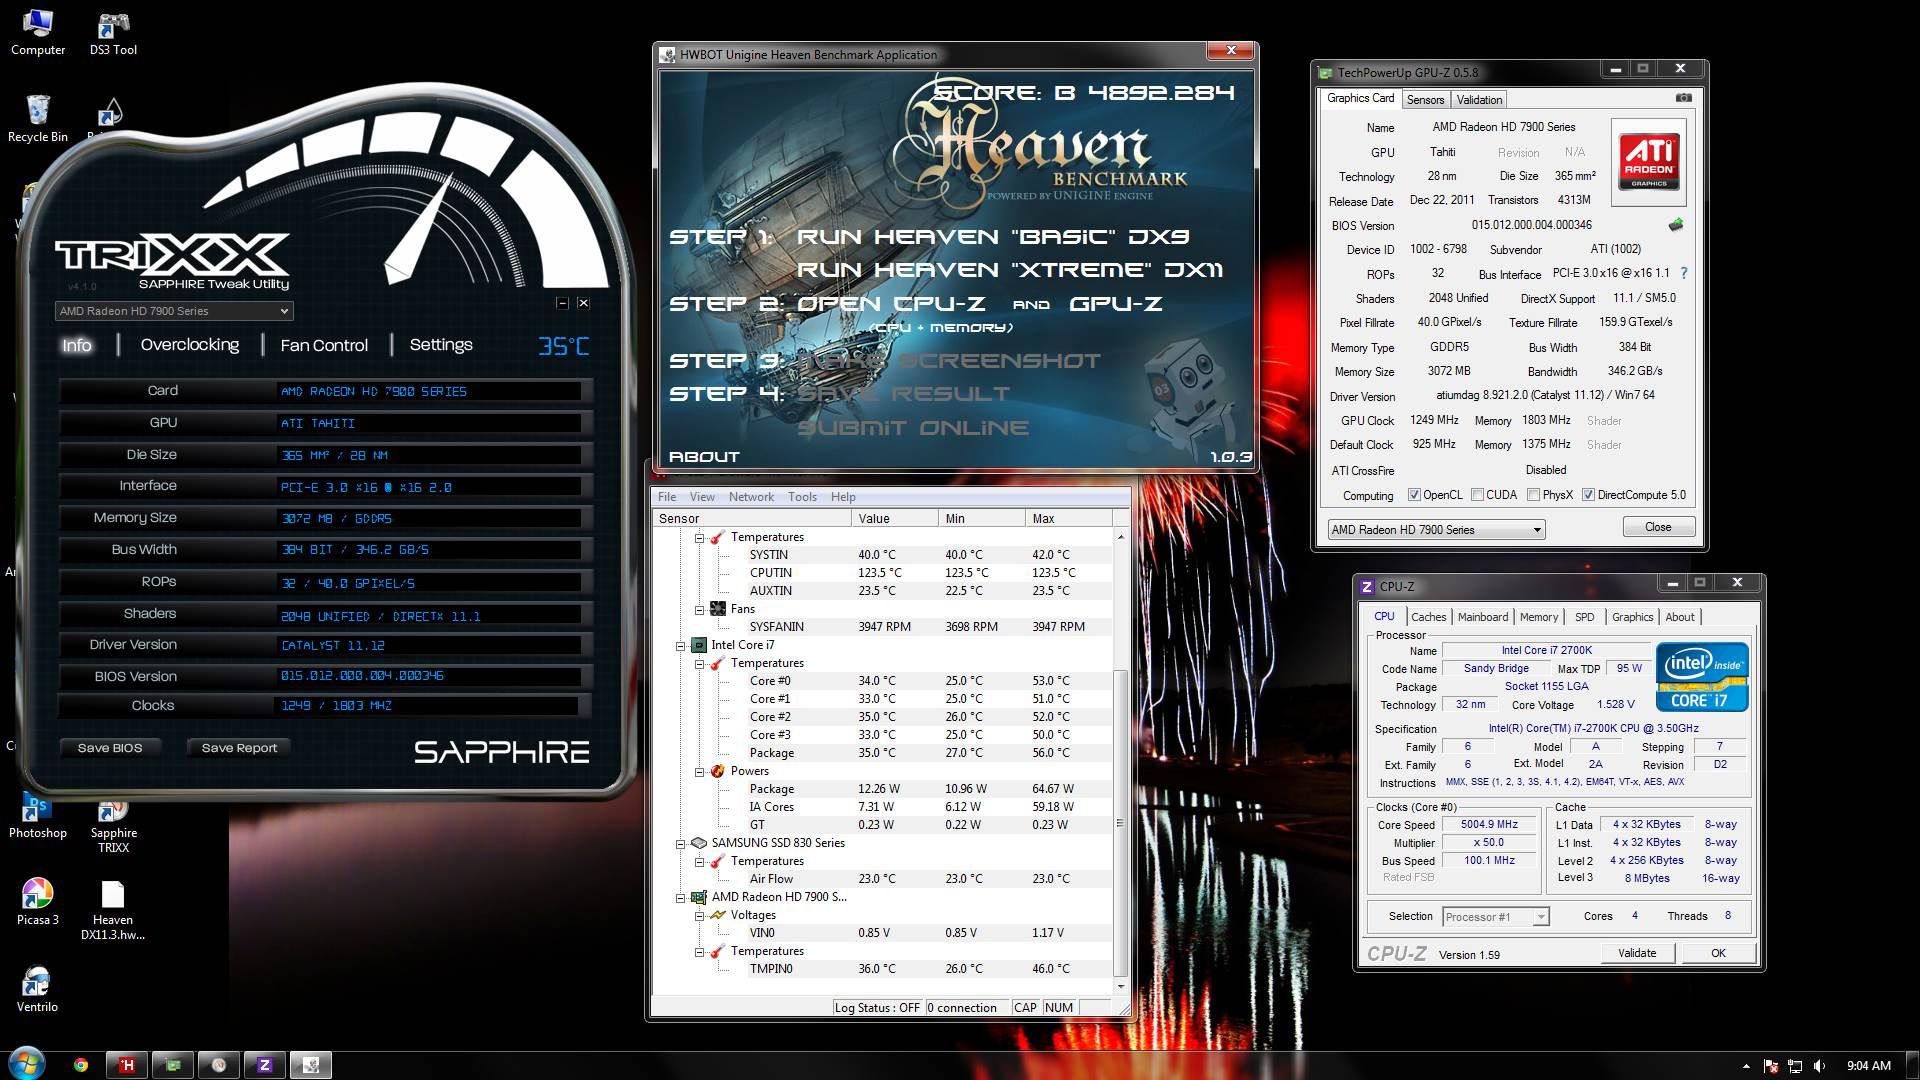
Task: Click Run Heaven "Xtreme" DX11
Action: 1009,270
